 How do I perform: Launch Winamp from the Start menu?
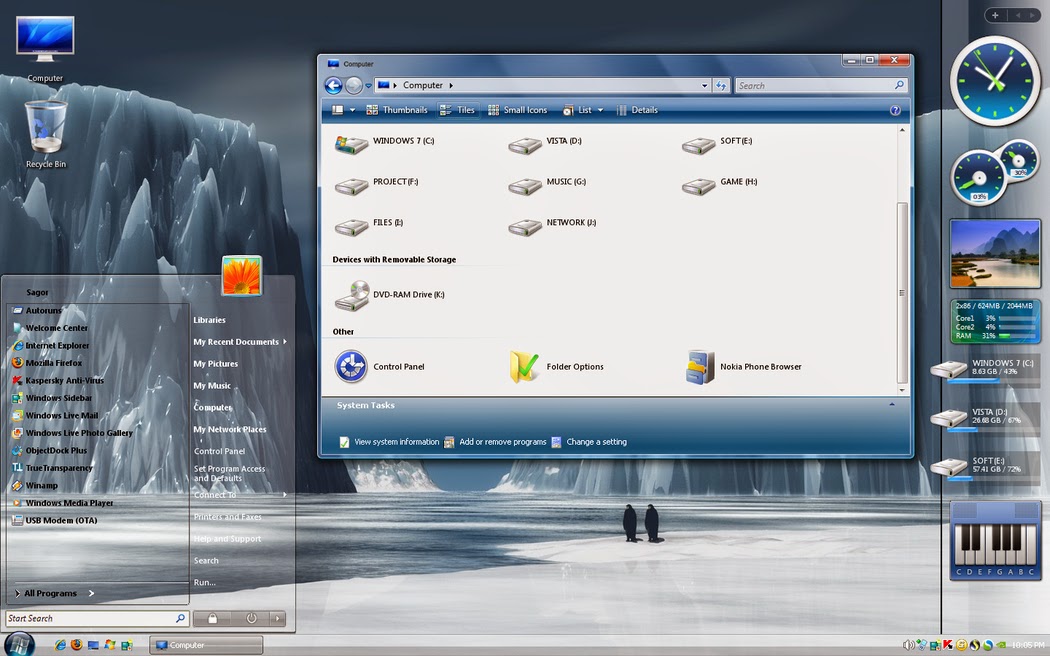click(44, 485)
